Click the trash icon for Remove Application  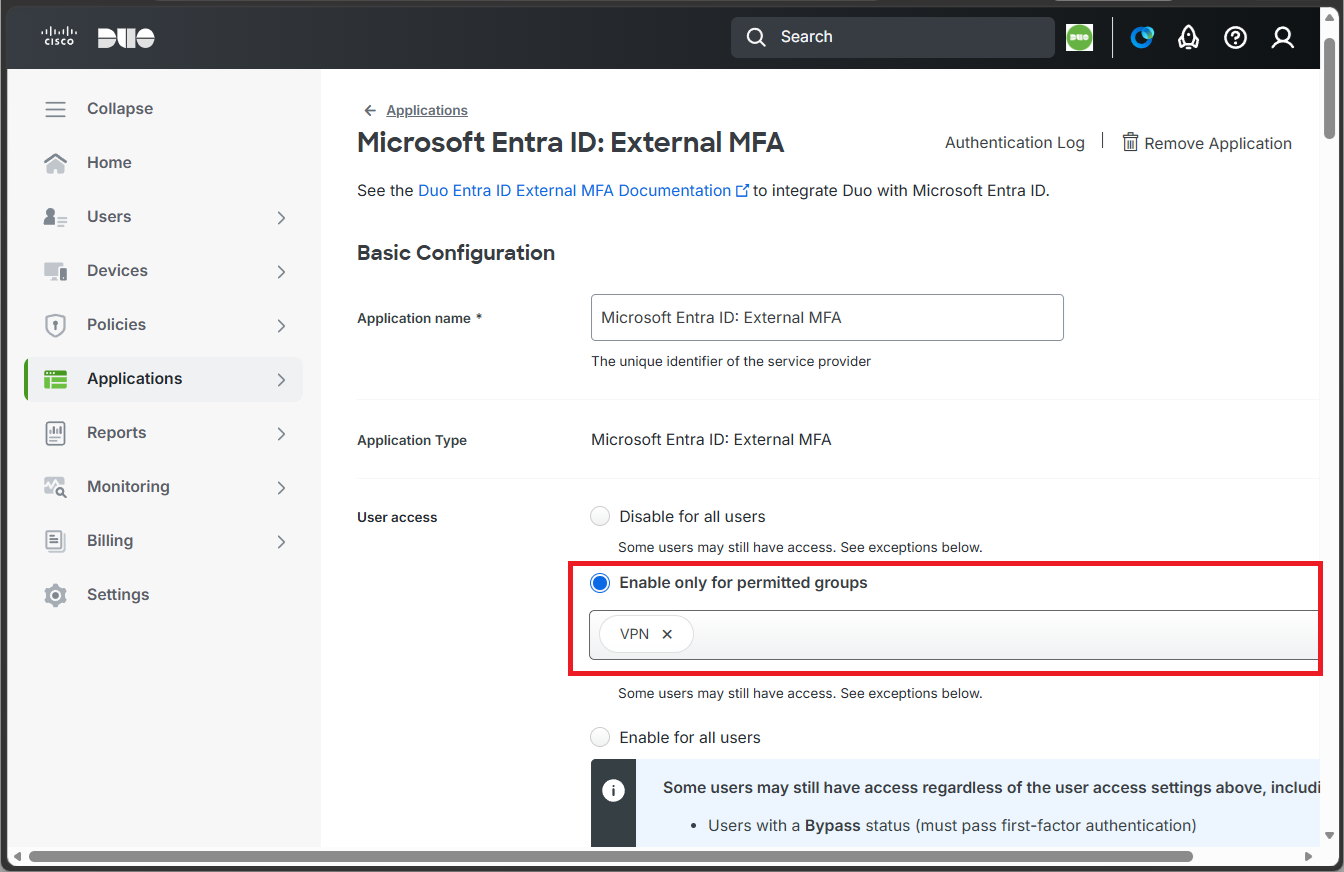point(1130,142)
